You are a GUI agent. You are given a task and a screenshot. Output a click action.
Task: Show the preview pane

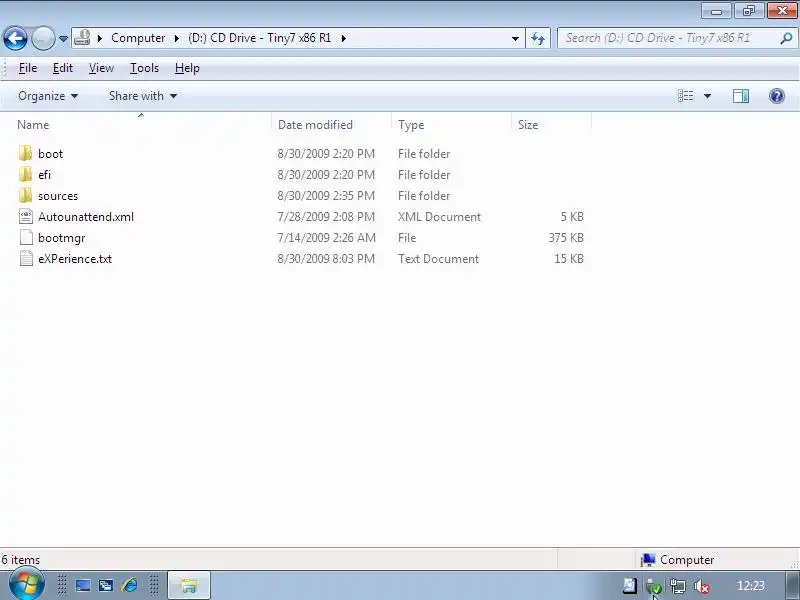pyautogui.click(x=741, y=96)
